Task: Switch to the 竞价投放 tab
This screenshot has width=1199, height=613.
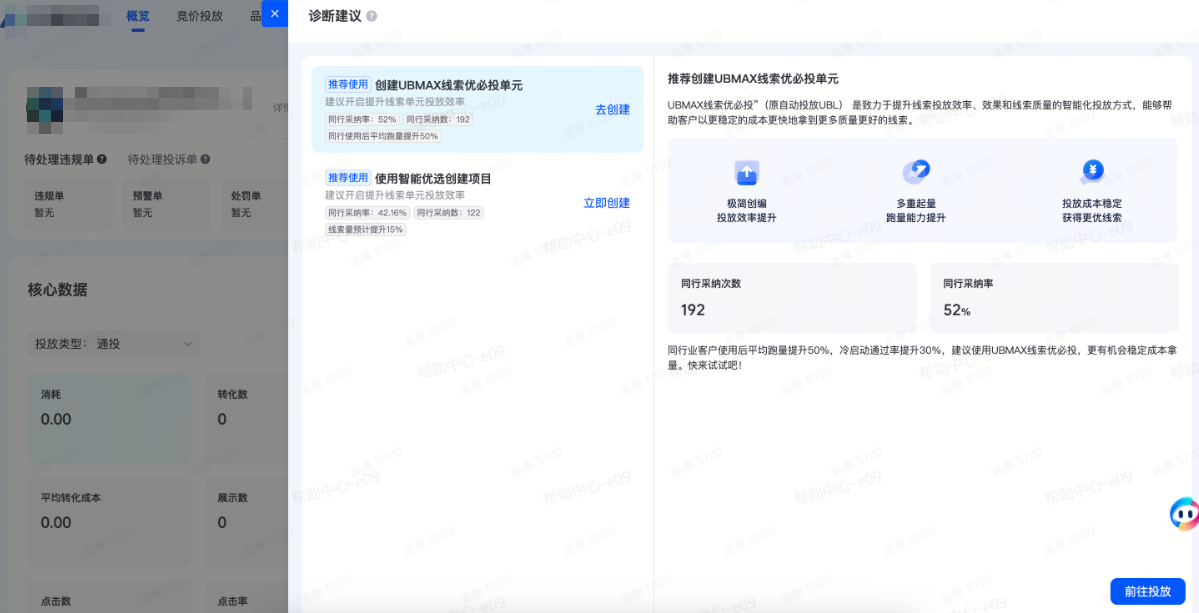Action: coord(199,15)
